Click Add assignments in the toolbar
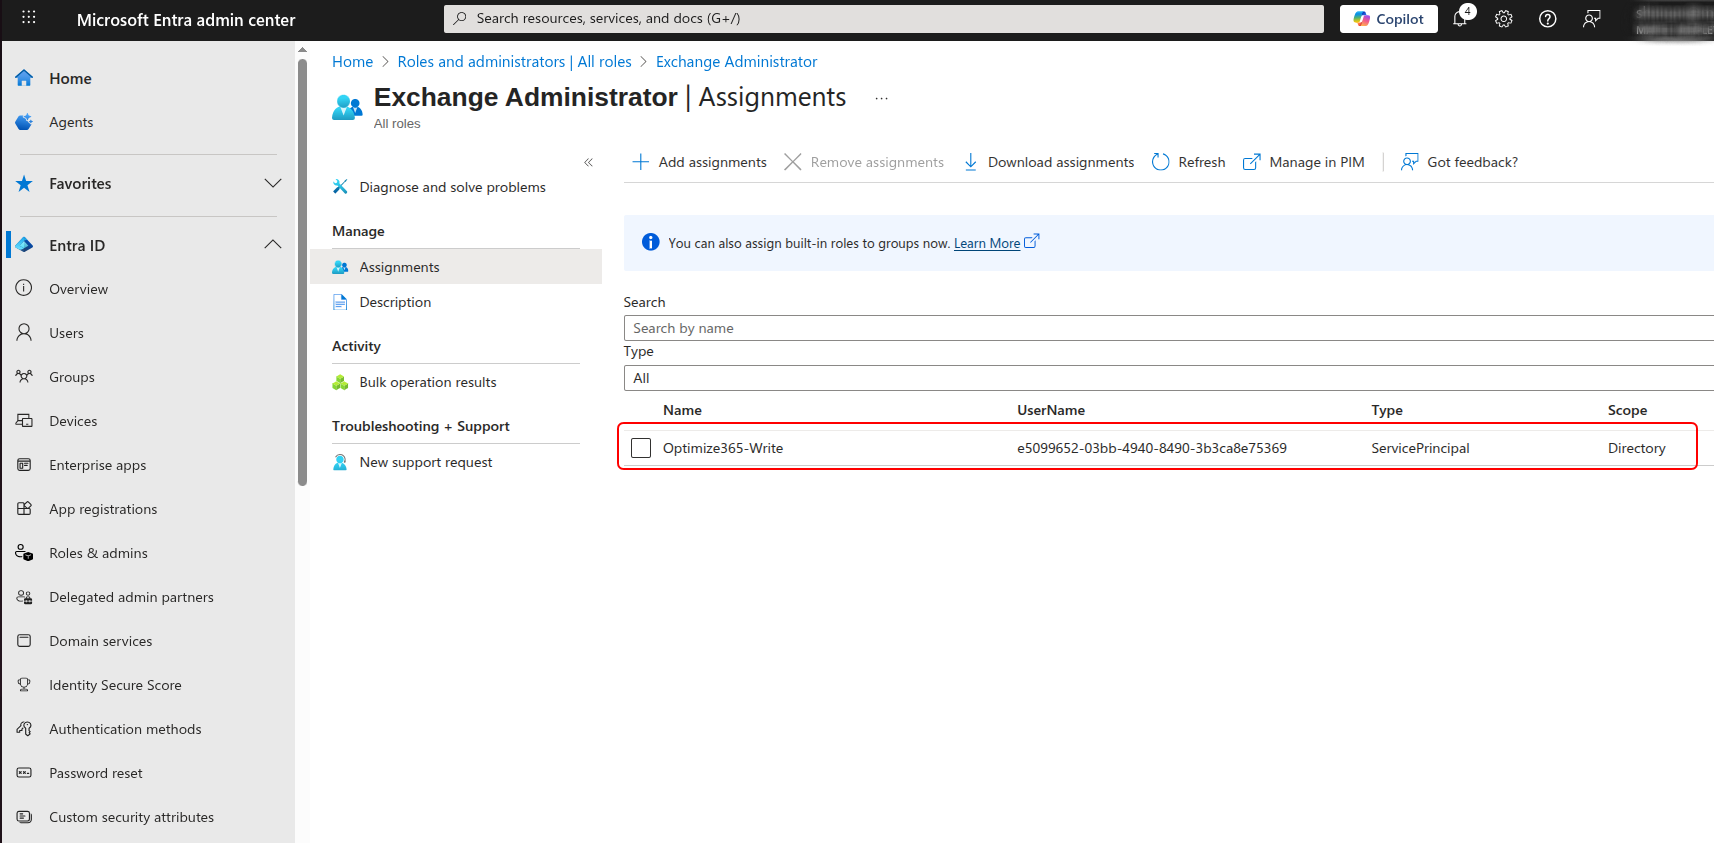This screenshot has width=1714, height=843. point(699,162)
